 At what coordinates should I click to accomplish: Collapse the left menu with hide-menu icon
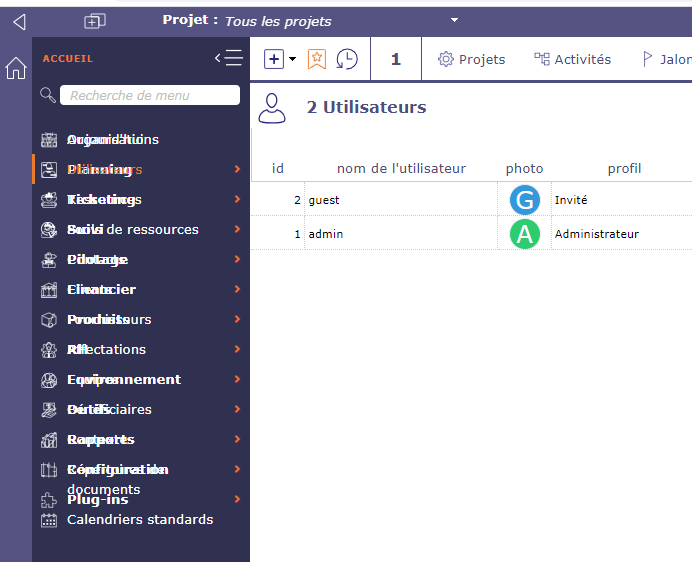(x=229, y=58)
